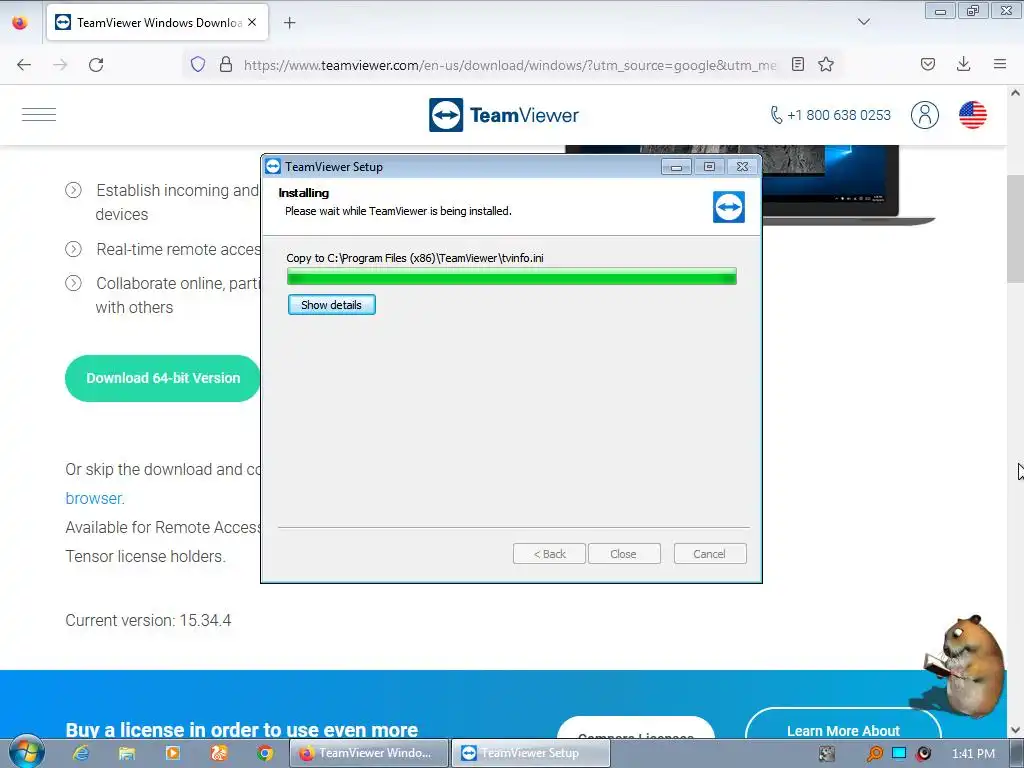
Task: Open the Pocket save icon
Action: pos(927,64)
